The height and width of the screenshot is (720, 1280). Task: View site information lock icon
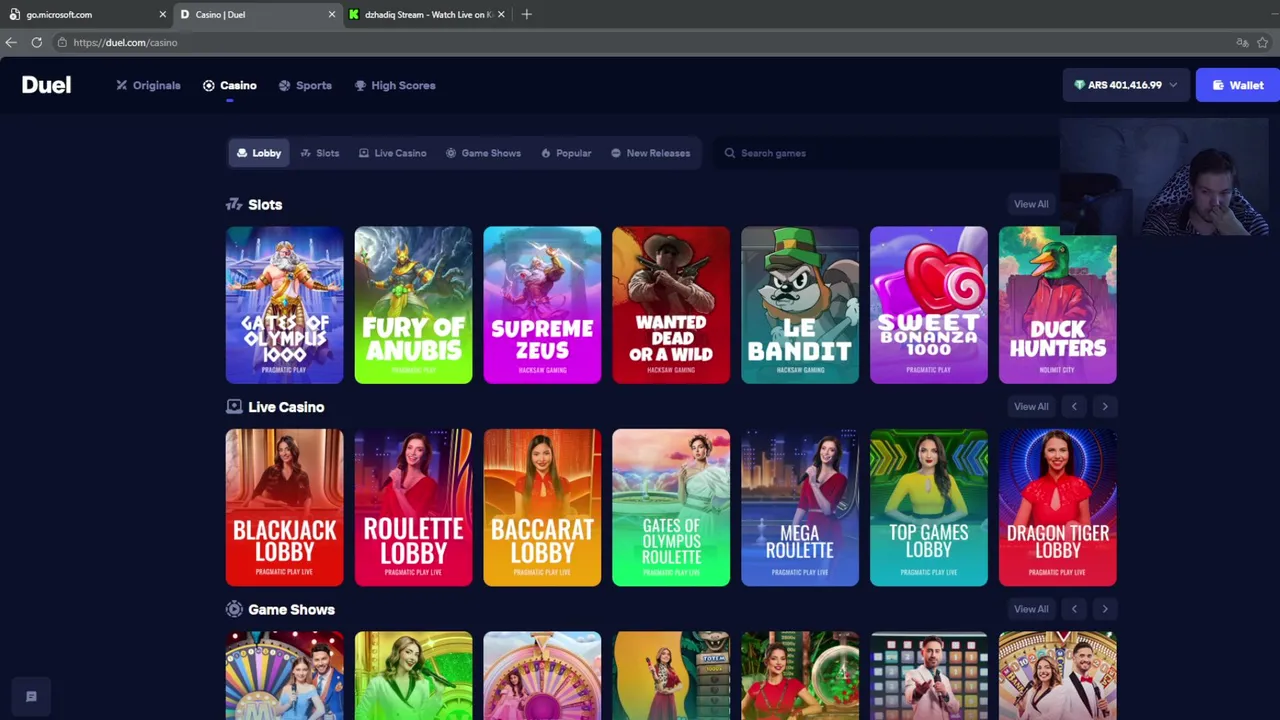(x=62, y=42)
